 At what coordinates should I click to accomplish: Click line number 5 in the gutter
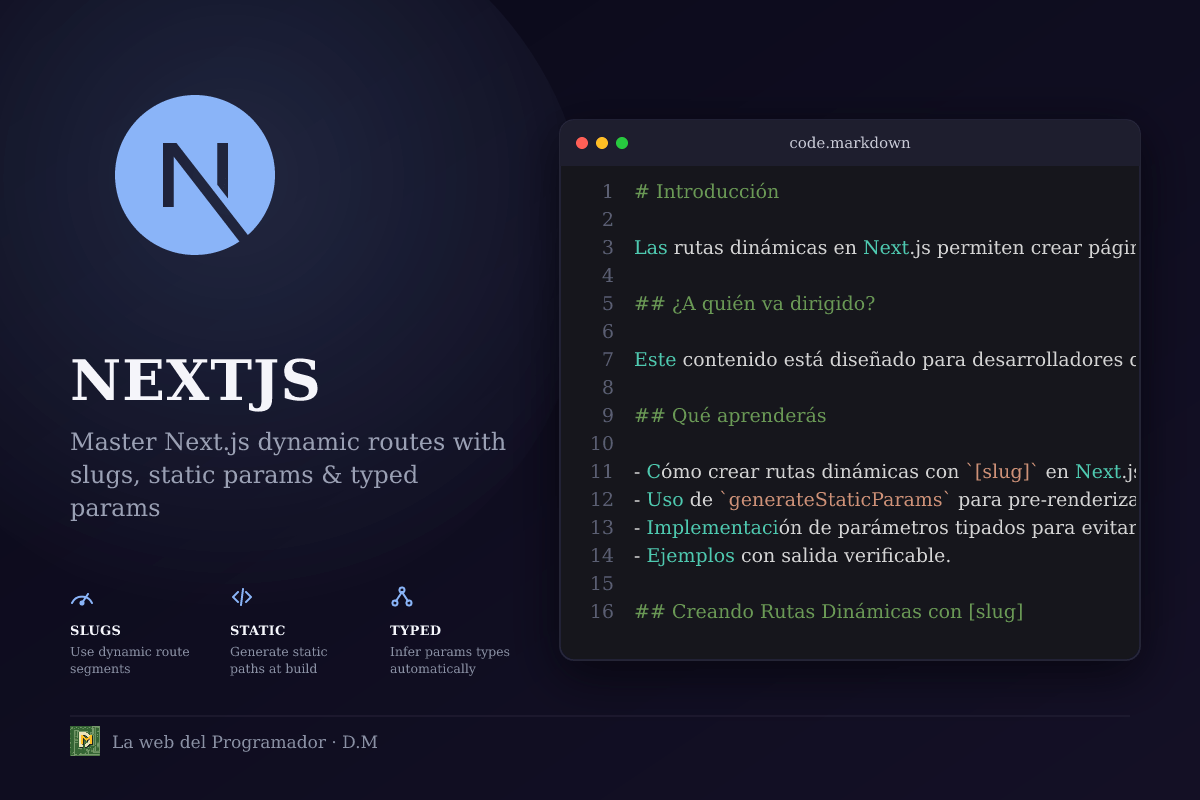point(607,303)
